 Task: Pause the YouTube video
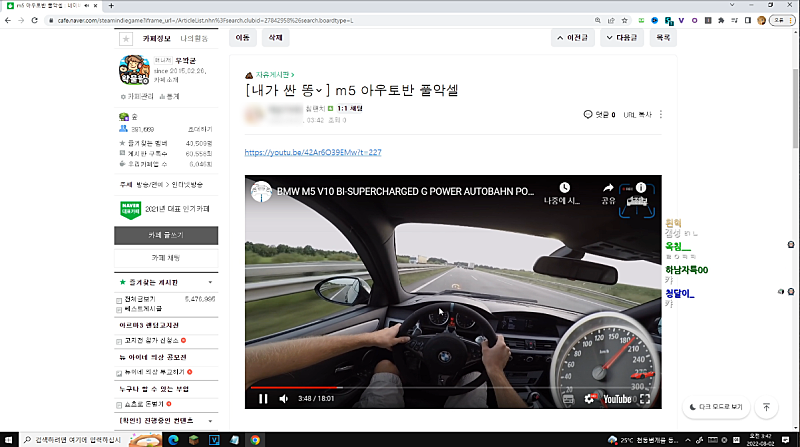(x=263, y=398)
